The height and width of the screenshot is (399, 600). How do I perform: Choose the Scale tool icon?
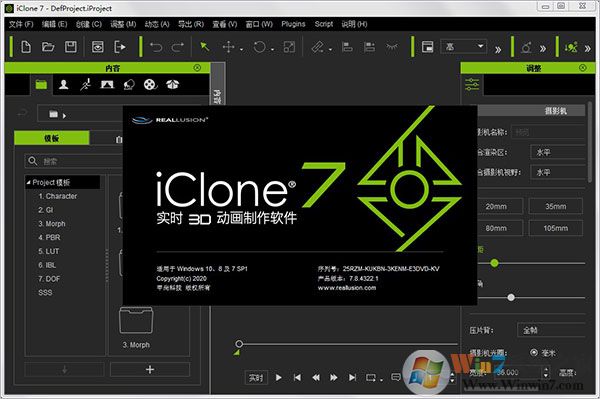pos(289,47)
